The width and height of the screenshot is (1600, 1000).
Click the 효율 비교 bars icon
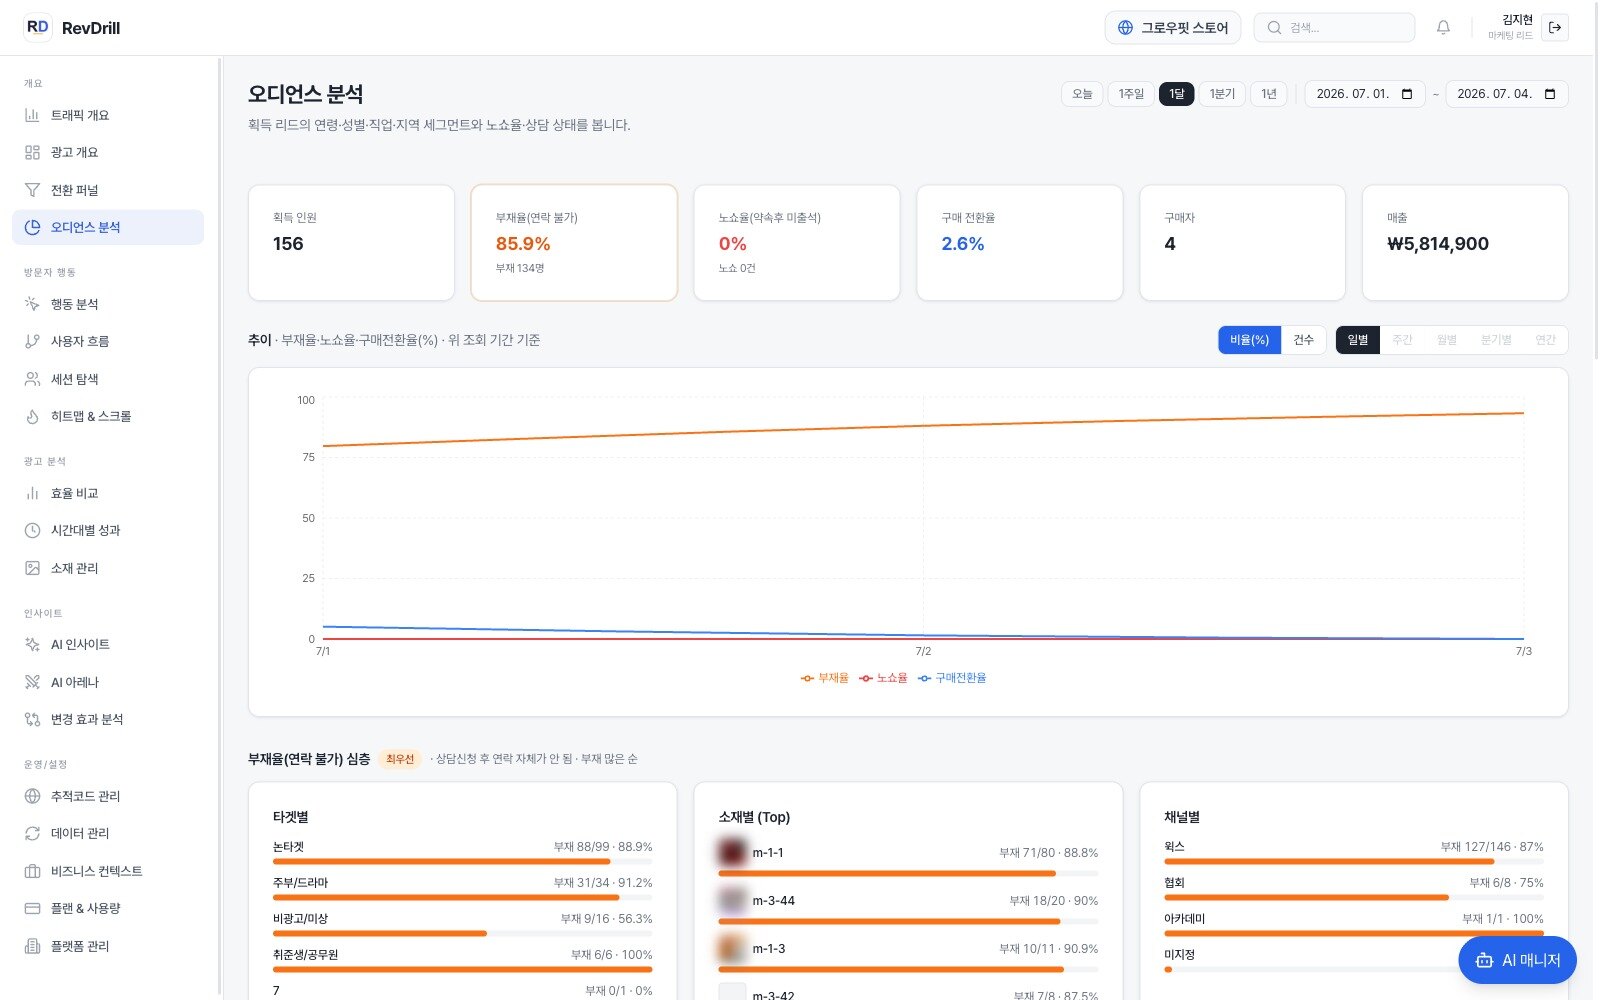[x=32, y=493]
